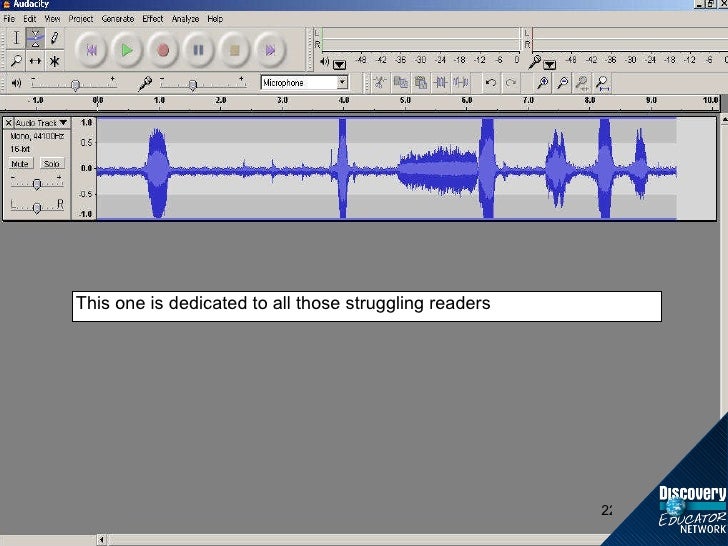Zoom in on the waveform

tap(542, 83)
